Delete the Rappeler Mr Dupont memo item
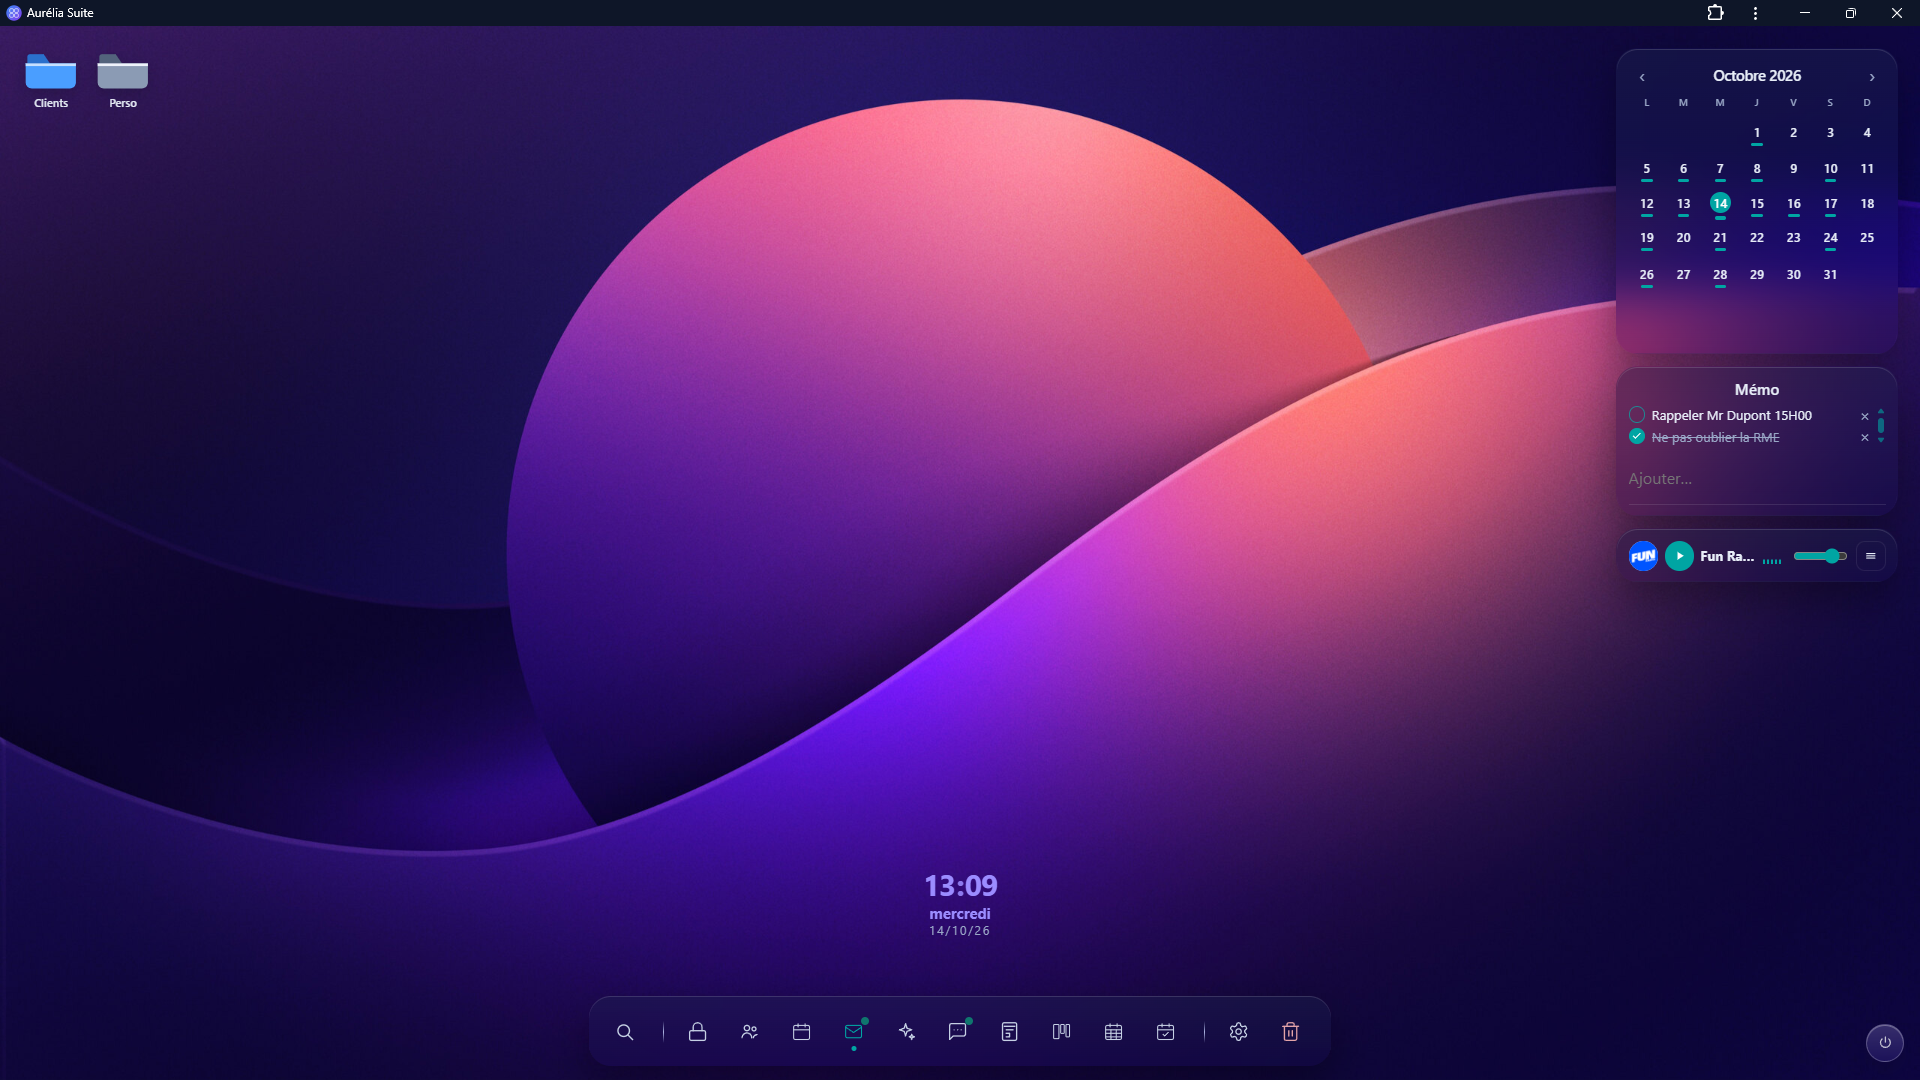This screenshot has height=1080, width=1920. click(x=1865, y=416)
